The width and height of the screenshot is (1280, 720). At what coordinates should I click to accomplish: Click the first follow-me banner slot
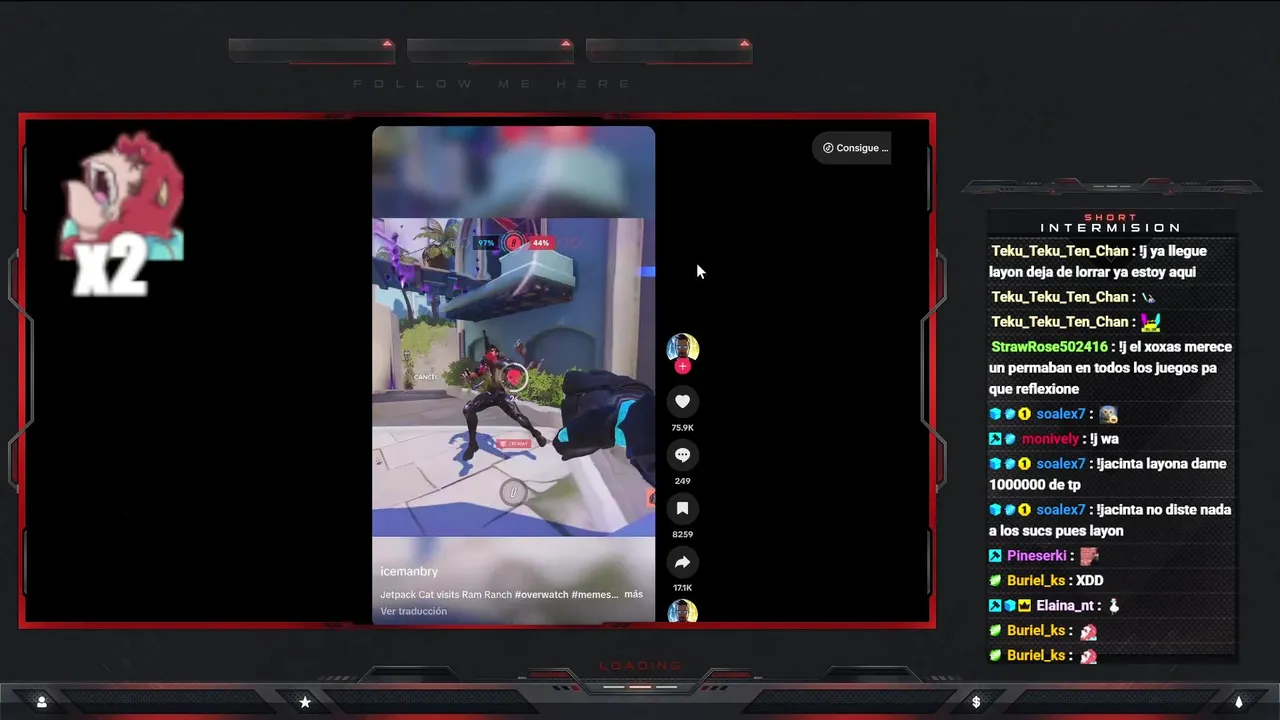[x=311, y=50]
